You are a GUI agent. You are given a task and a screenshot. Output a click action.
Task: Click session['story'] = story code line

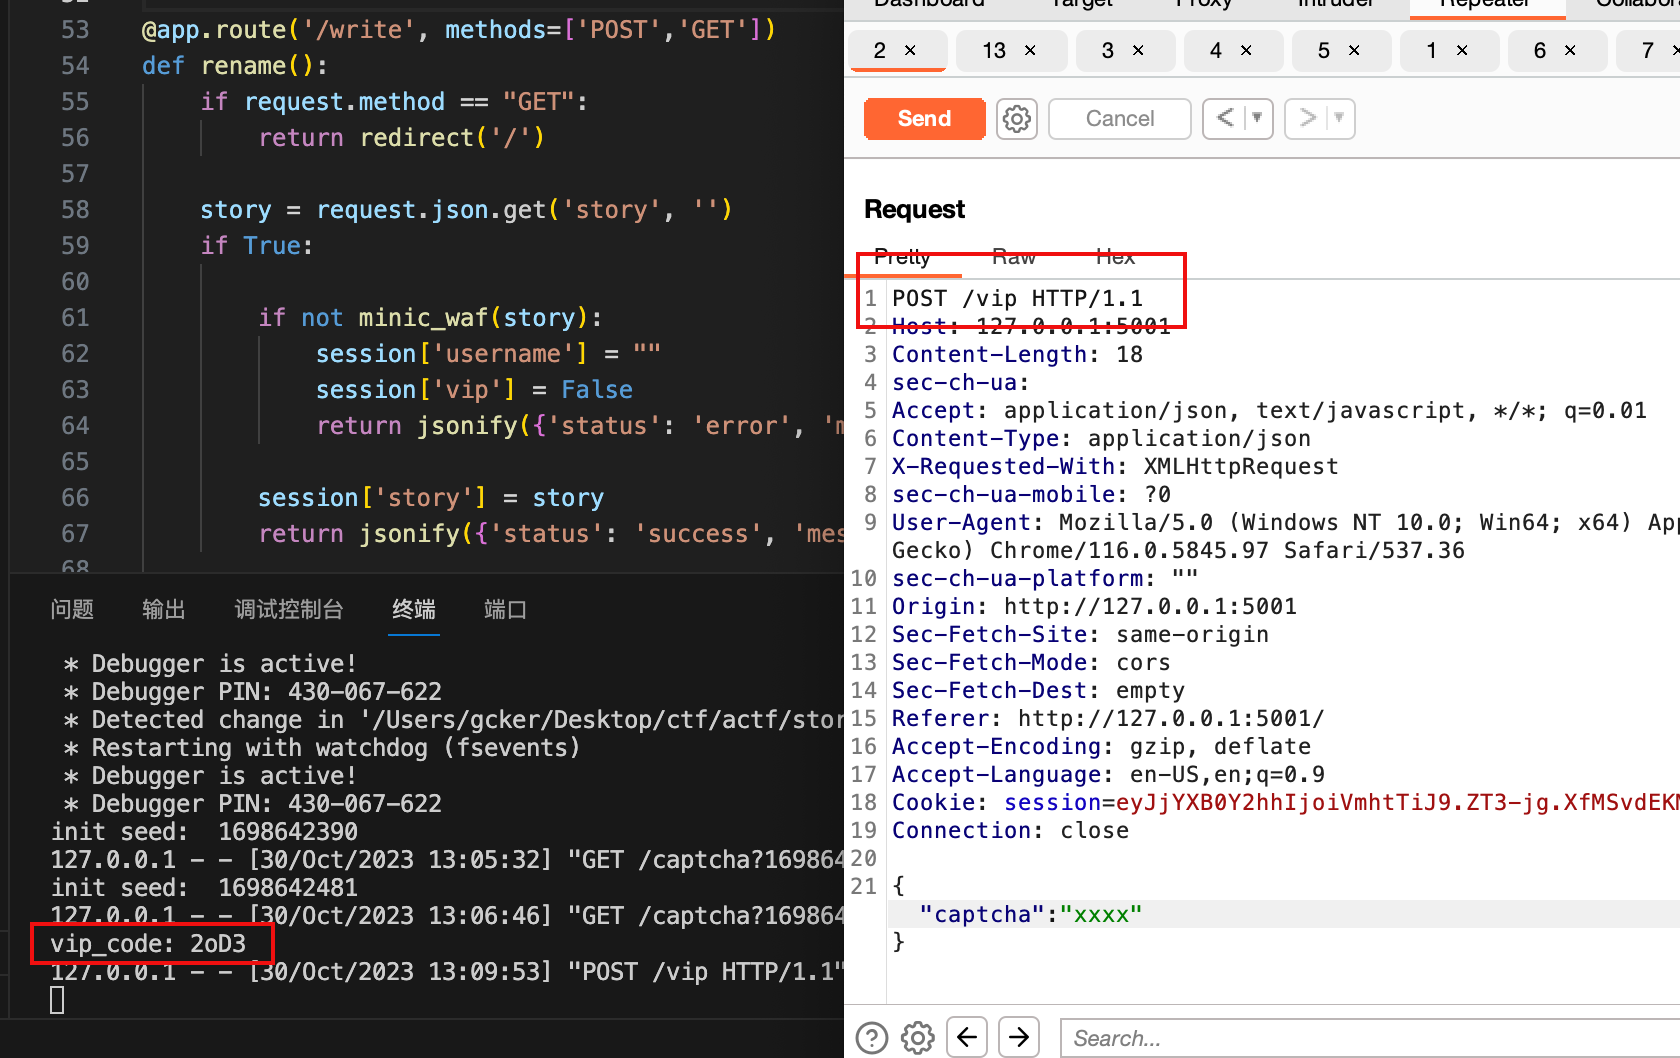tap(431, 498)
